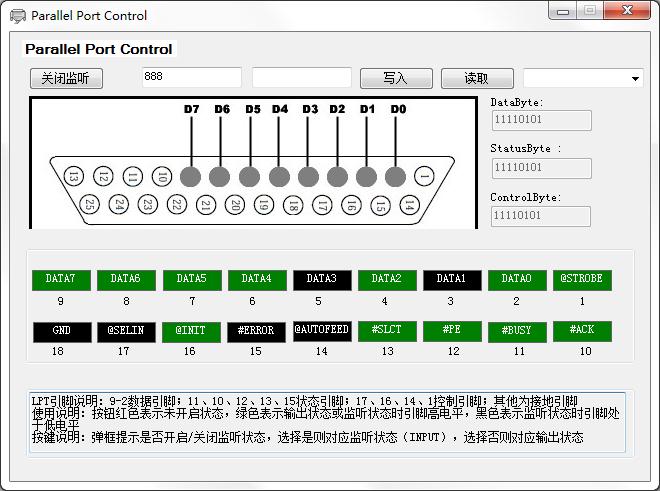The height and width of the screenshot is (491, 660).
Task: Toggle the @STROBE control pin
Action: coord(582,280)
